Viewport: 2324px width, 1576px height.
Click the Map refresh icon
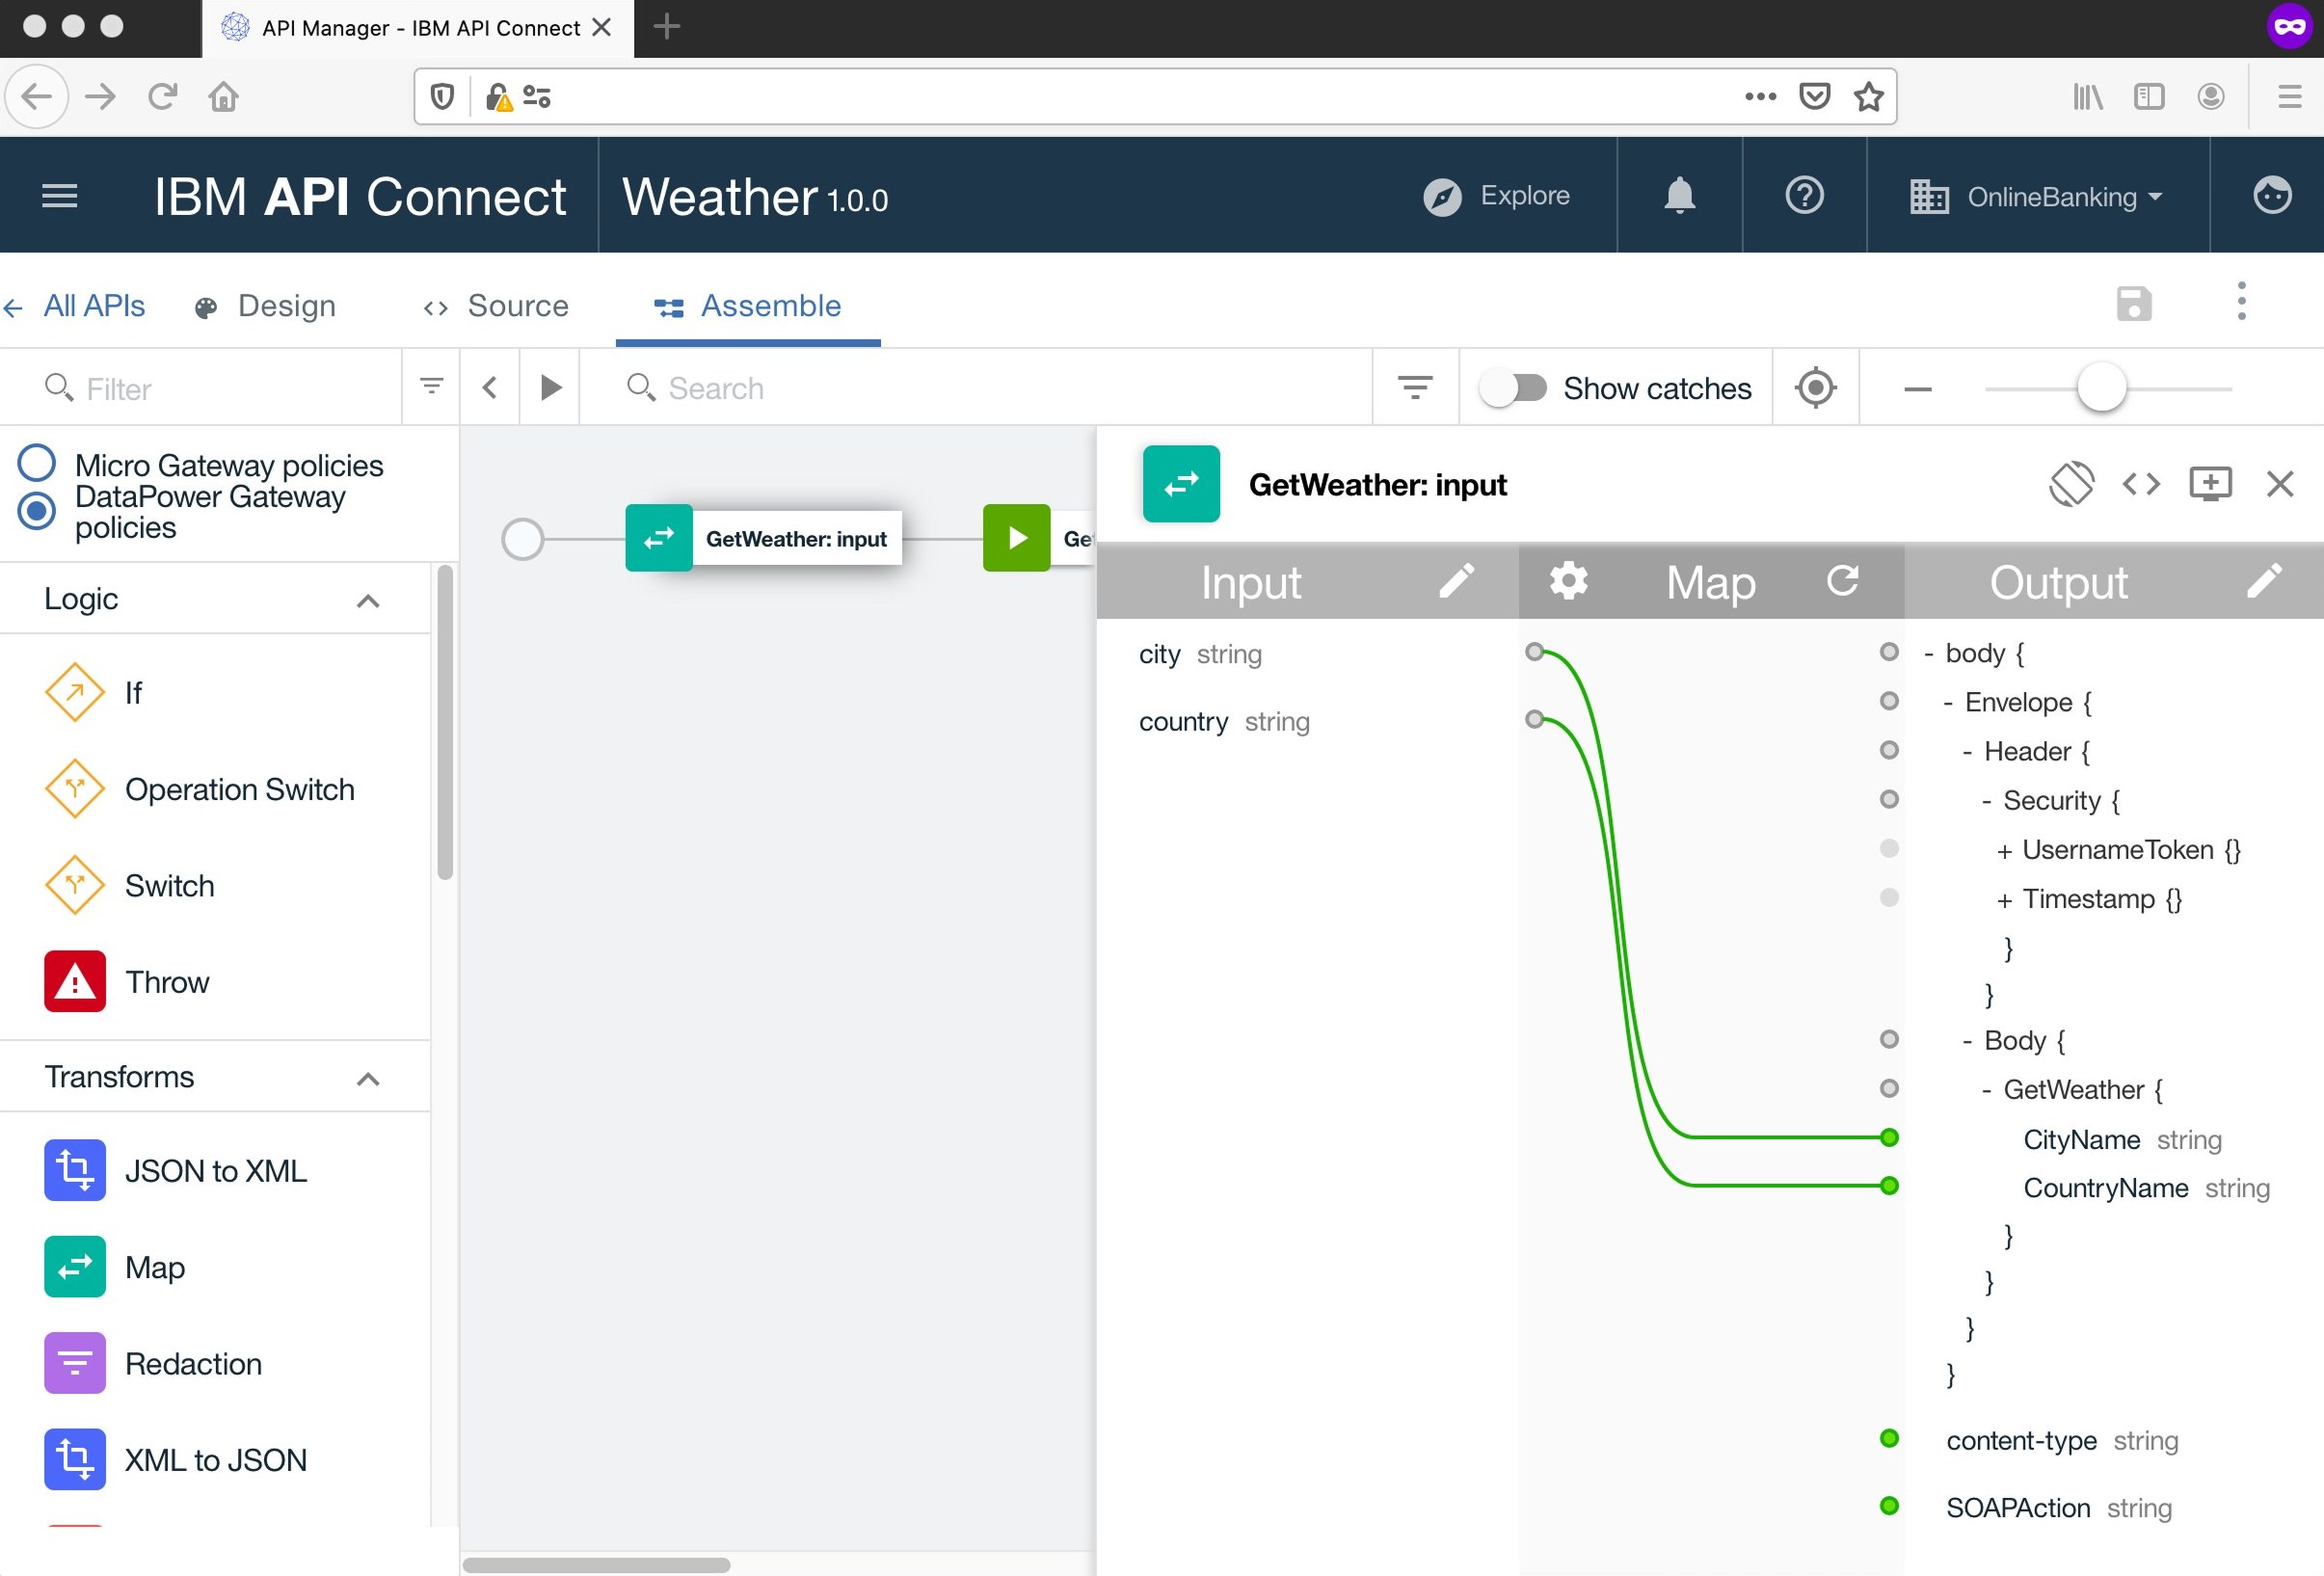click(1842, 580)
